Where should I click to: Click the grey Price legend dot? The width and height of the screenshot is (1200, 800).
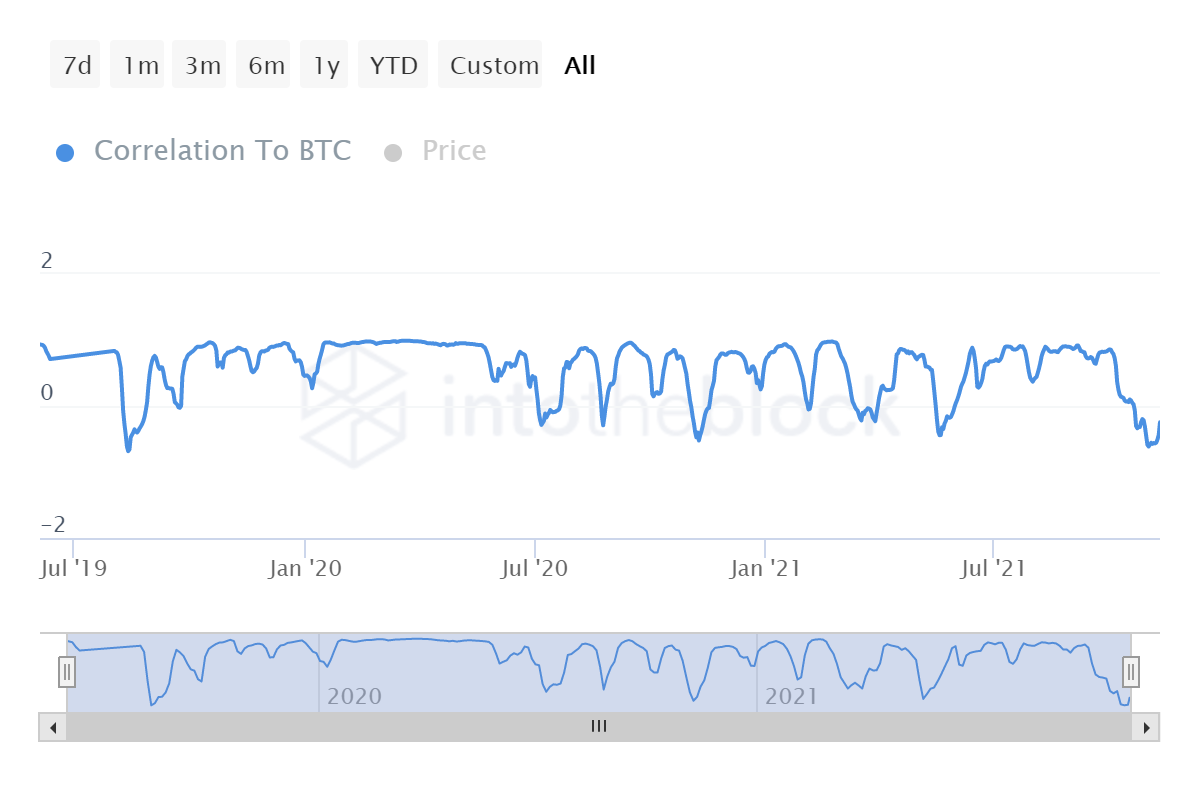(393, 153)
